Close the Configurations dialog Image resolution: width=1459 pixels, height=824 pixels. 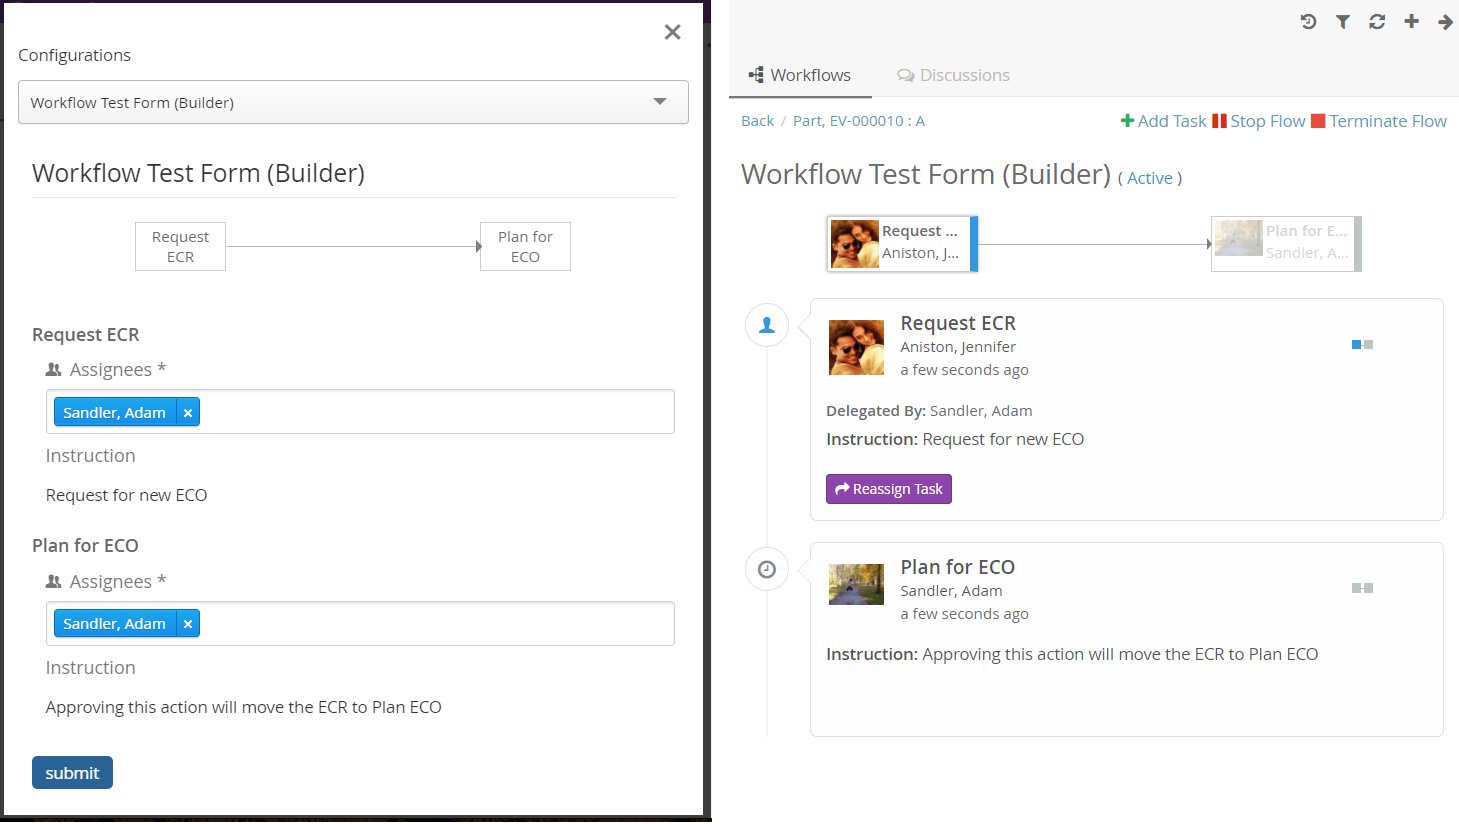tap(672, 32)
